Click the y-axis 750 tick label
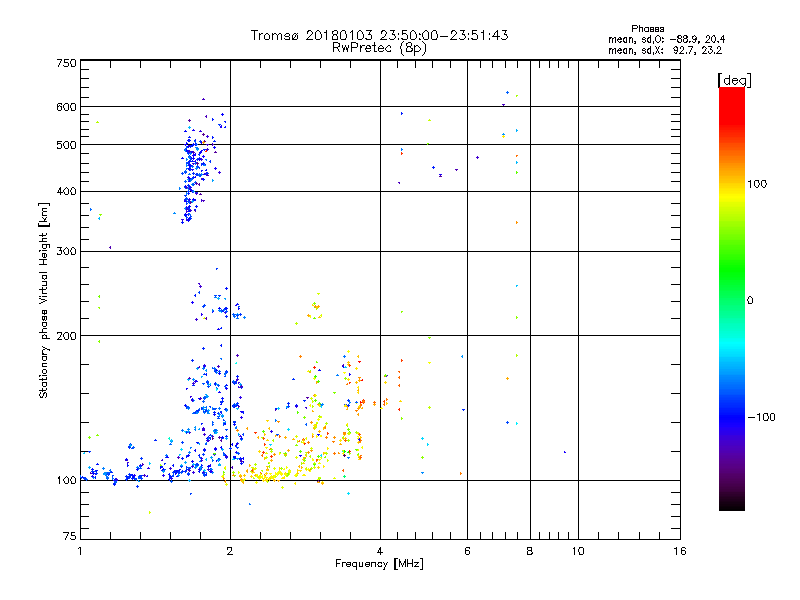This screenshot has height=600, width=800. tap(67, 63)
